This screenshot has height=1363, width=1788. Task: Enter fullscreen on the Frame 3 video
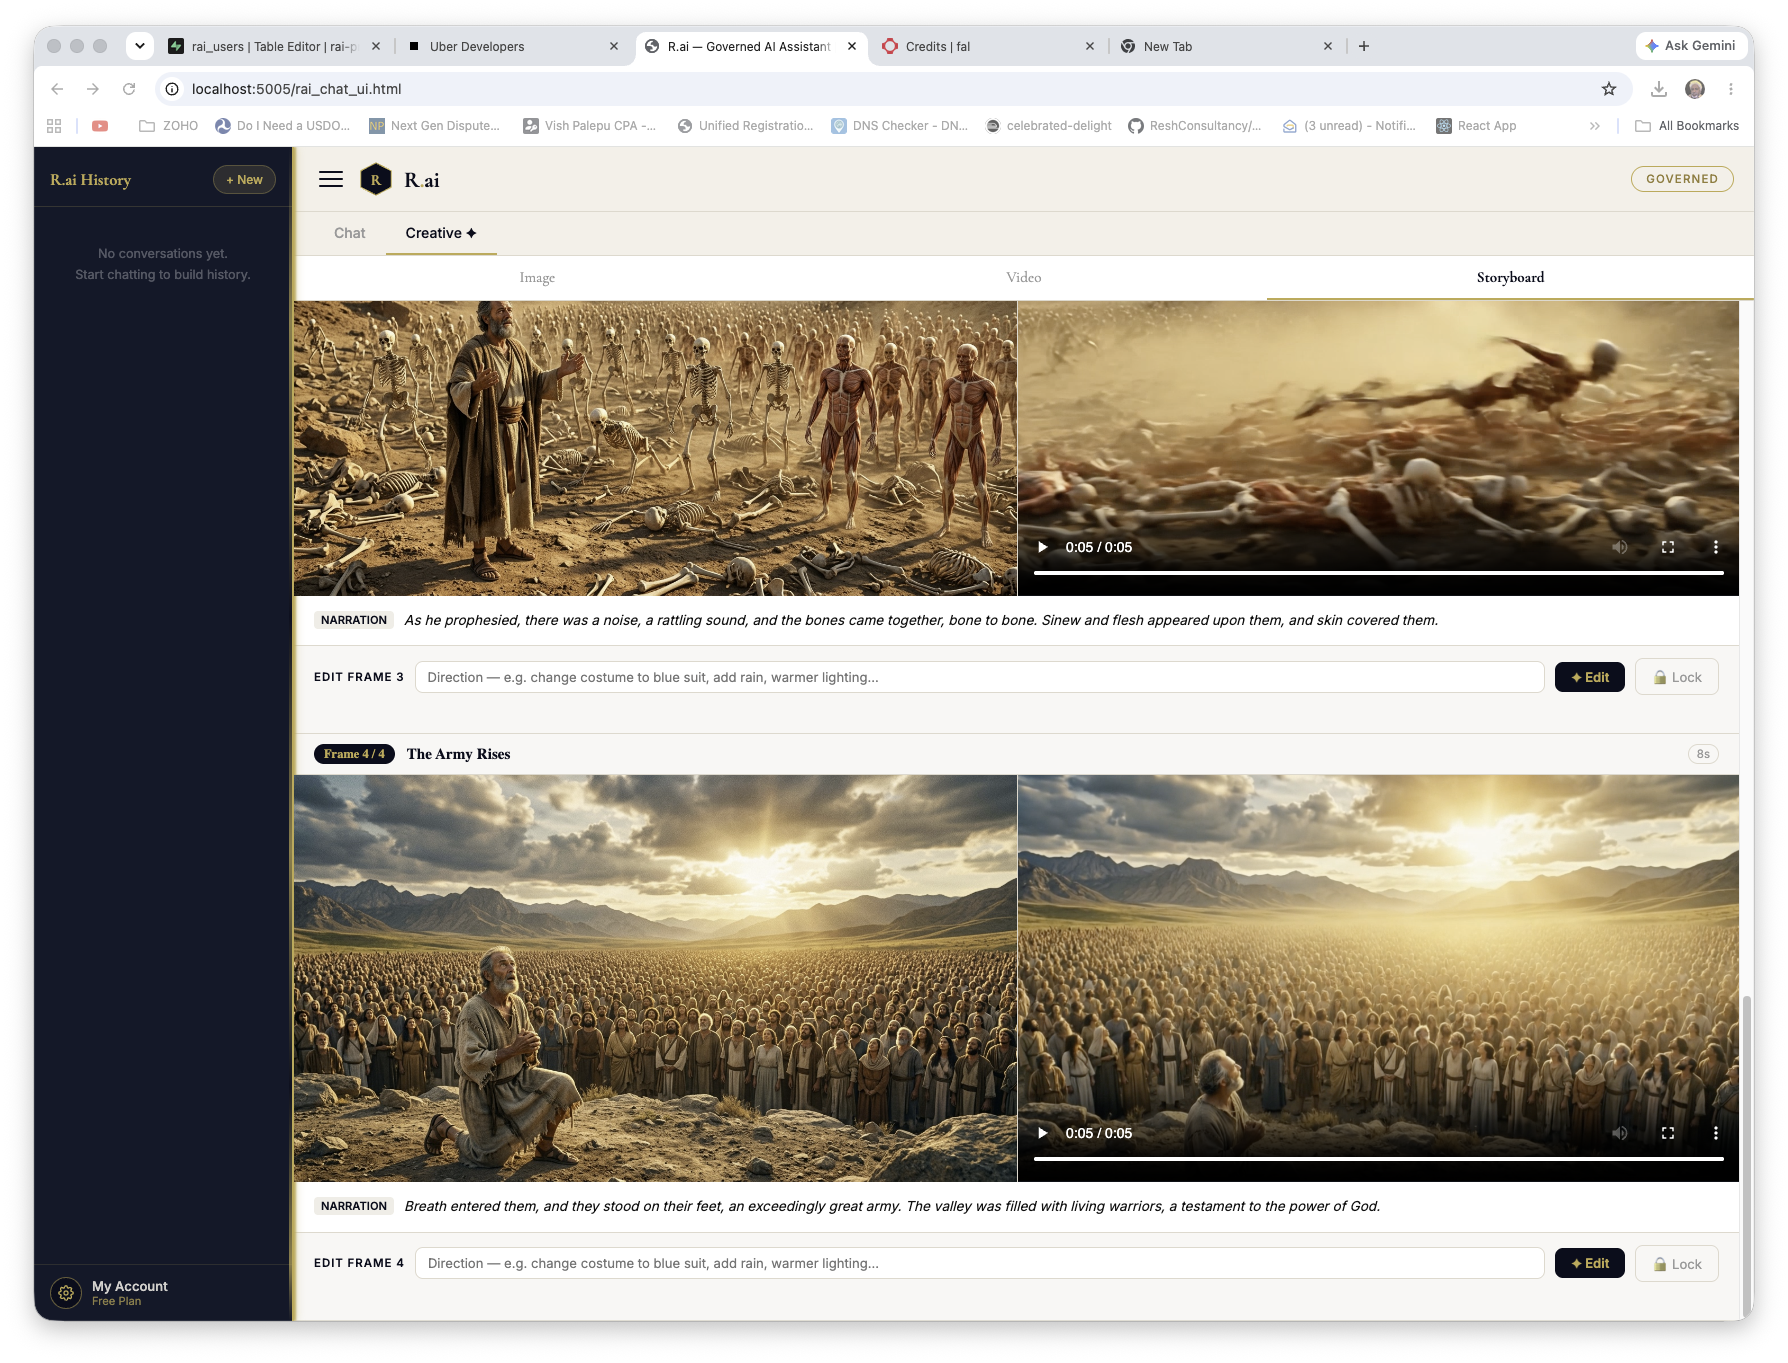[1668, 547]
